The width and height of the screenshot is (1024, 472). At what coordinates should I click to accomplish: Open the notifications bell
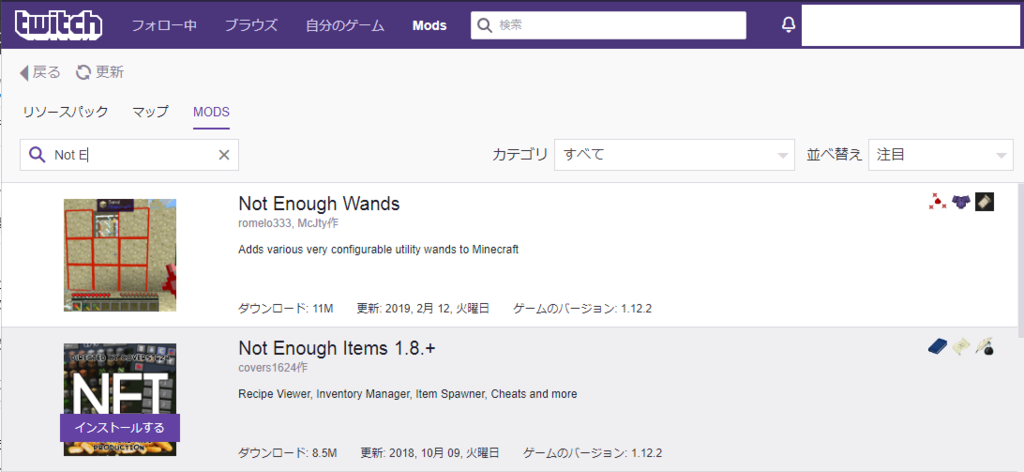[x=789, y=25]
